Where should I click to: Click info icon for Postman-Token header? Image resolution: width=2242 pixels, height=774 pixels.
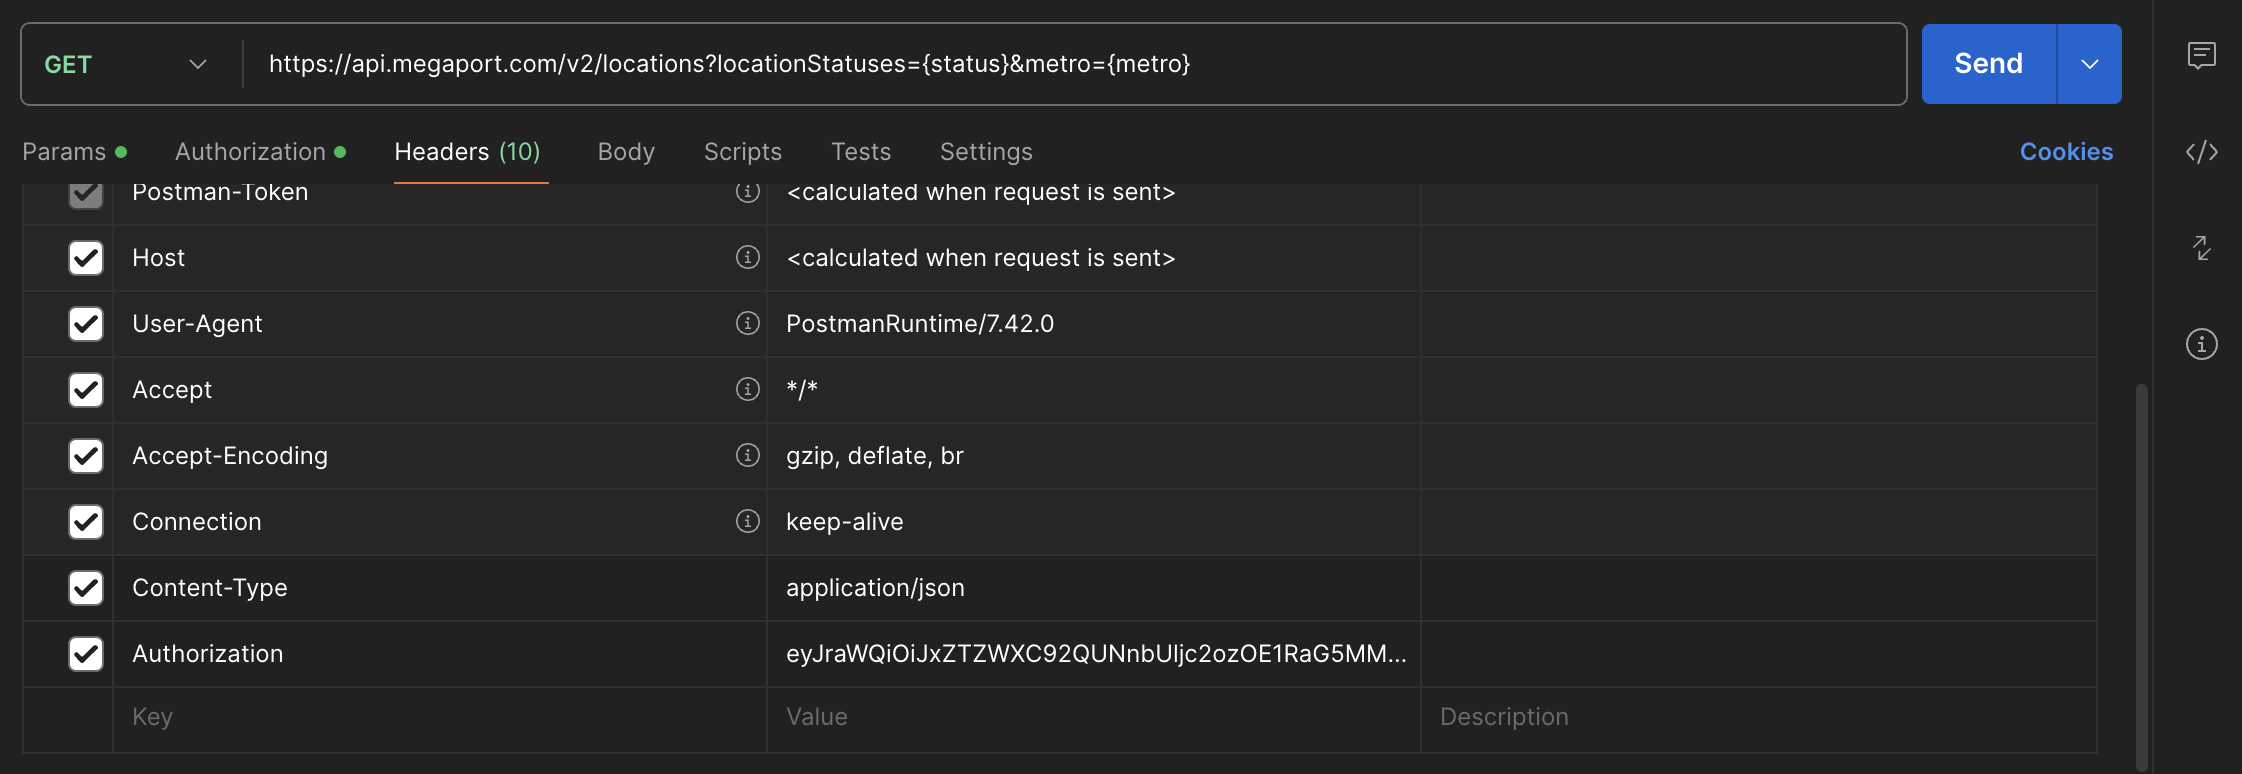coord(748,192)
